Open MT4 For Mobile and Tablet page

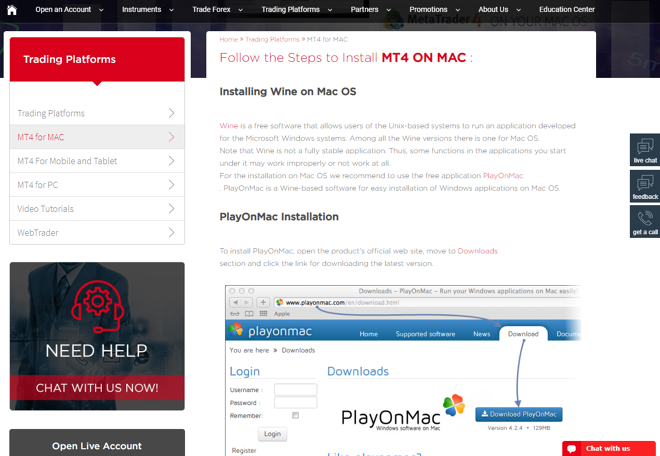pyautogui.click(x=97, y=161)
